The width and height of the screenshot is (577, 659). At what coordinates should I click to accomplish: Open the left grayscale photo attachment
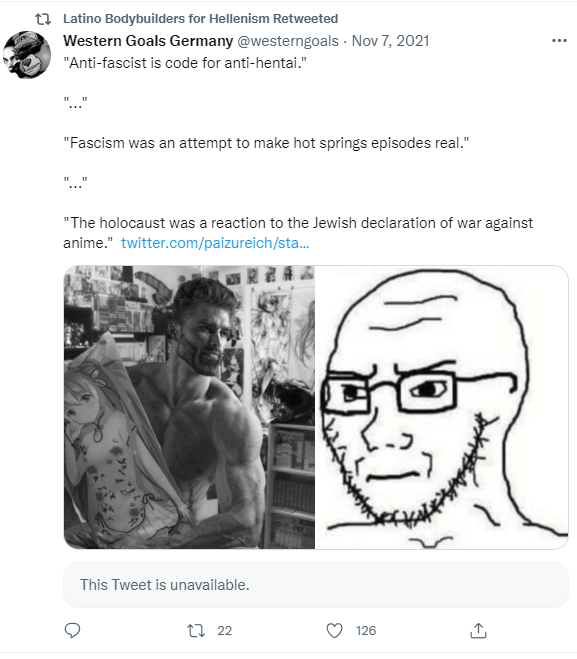189,407
